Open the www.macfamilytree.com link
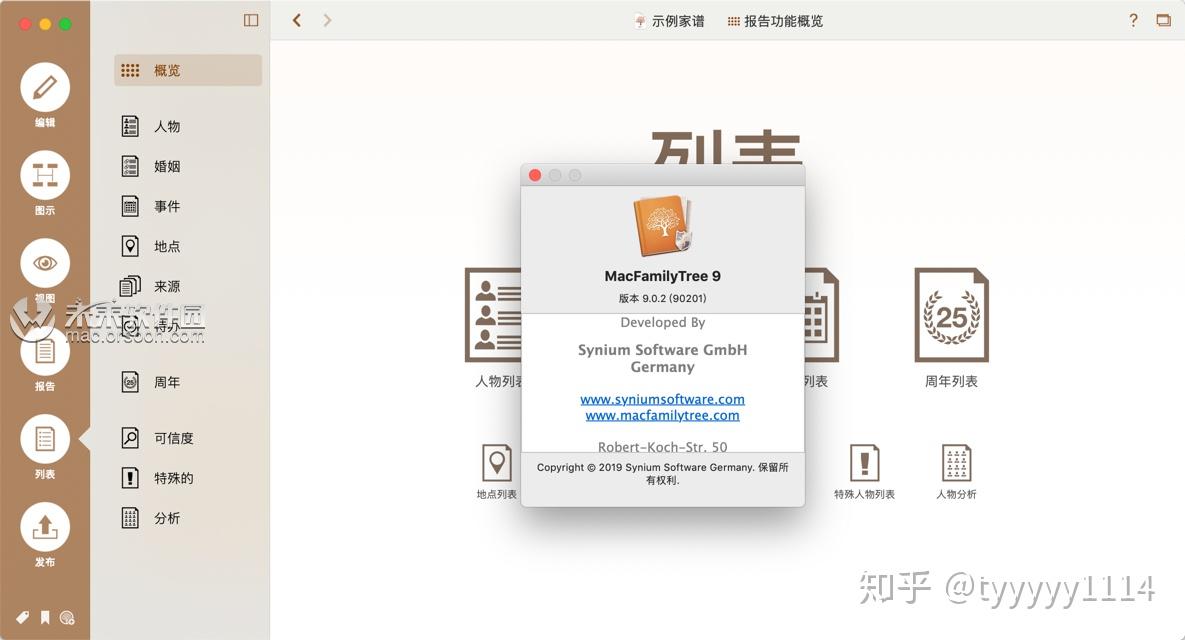 click(x=662, y=415)
